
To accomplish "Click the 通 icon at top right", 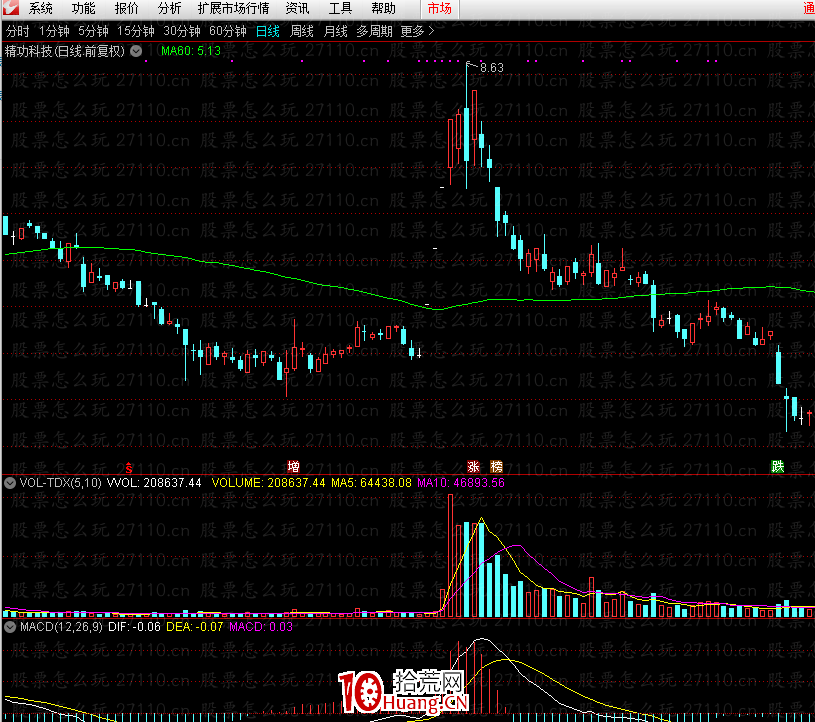I will 807,8.
